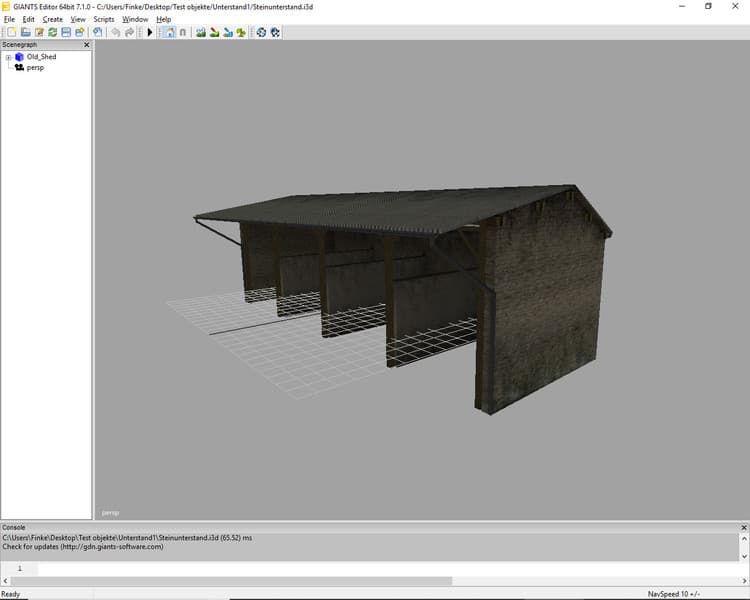This screenshot has width=750, height=600.
Task: Open the Window menu
Action: click(x=135, y=19)
